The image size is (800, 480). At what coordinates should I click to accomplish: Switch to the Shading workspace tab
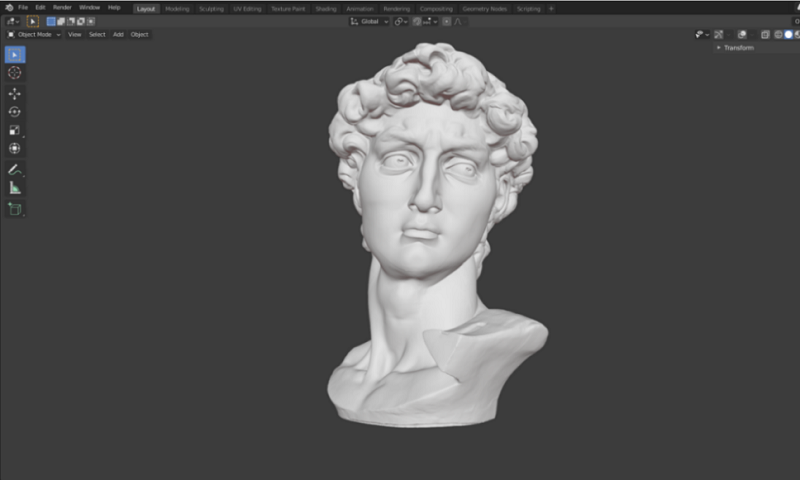[x=326, y=9]
